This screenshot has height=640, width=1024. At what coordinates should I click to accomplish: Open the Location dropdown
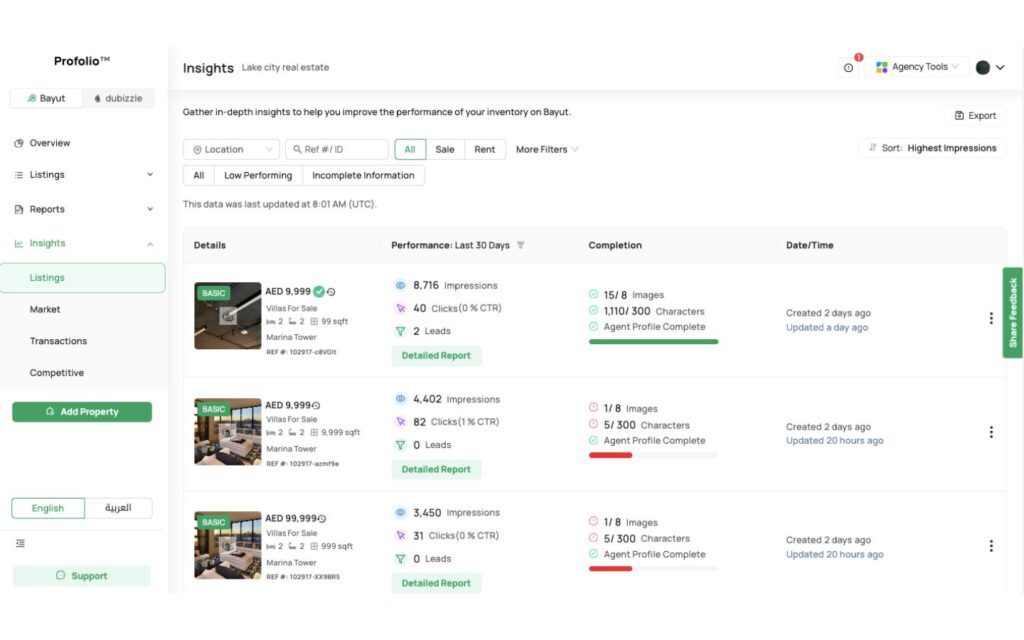[x=231, y=150]
